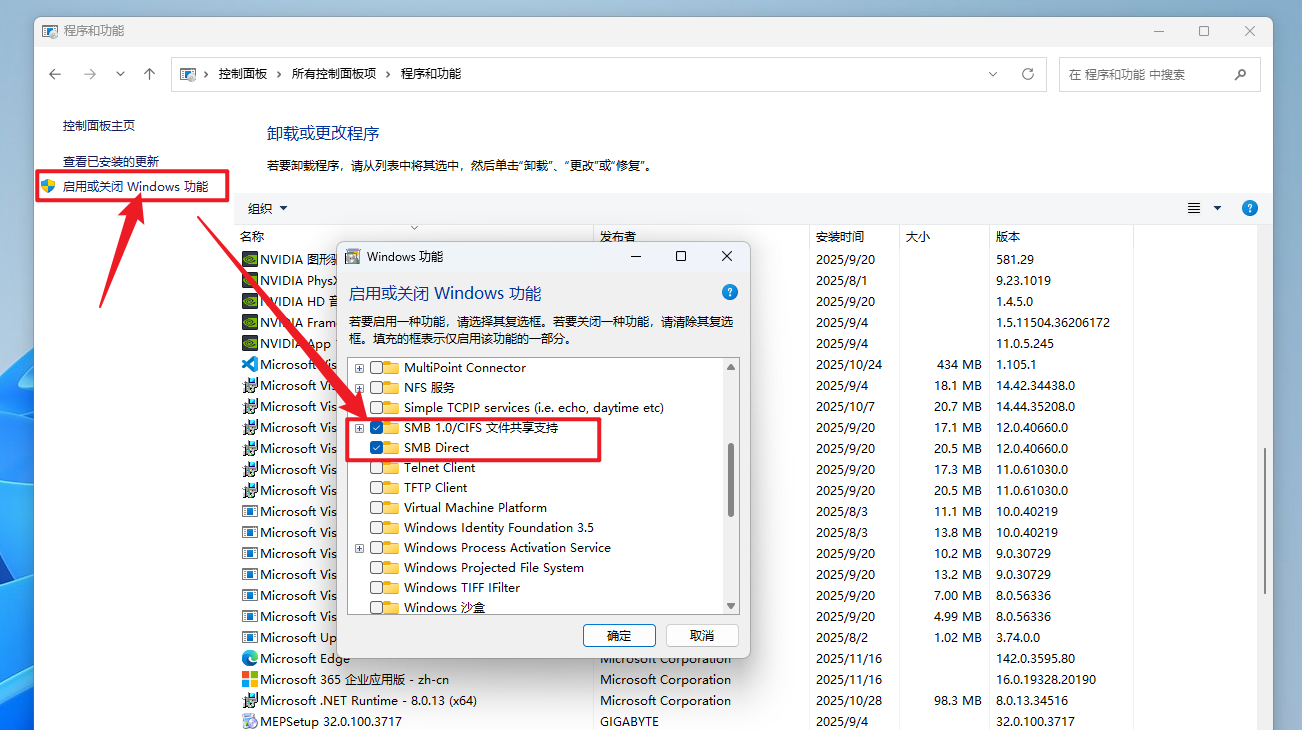
Task: Click folder icon beside Telnet Client
Action: (x=391, y=467)
